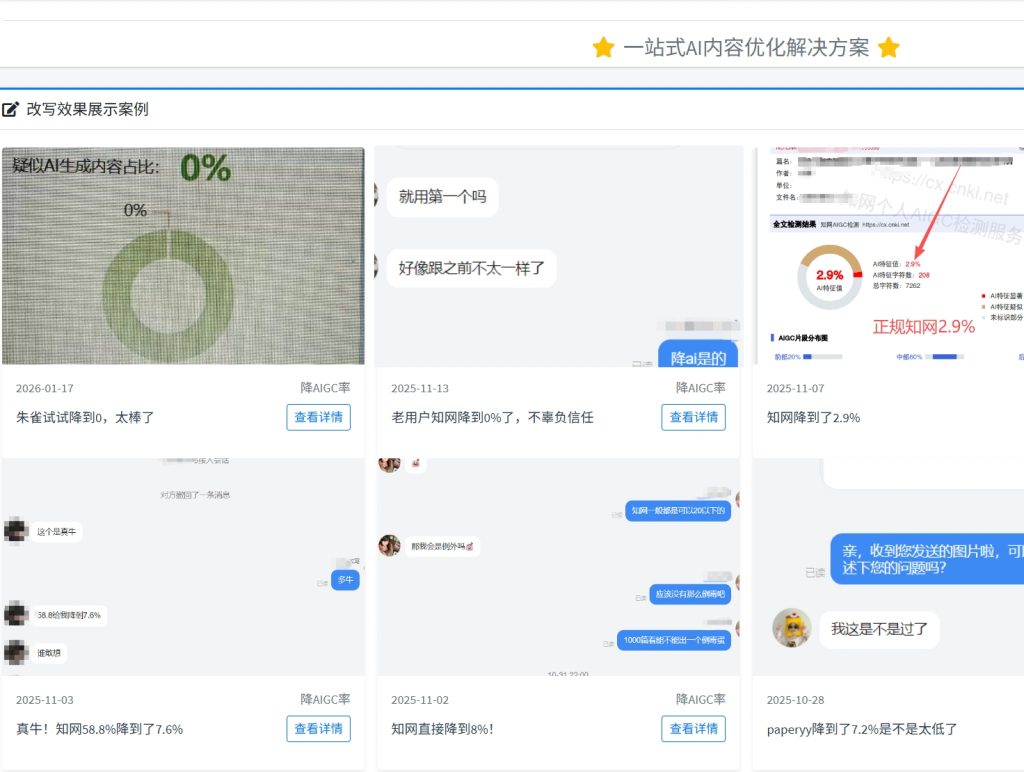Click the edit pencil icon beside 改写效果展示案例
The height and width of the screenshot is (772, 1024).
11,109
